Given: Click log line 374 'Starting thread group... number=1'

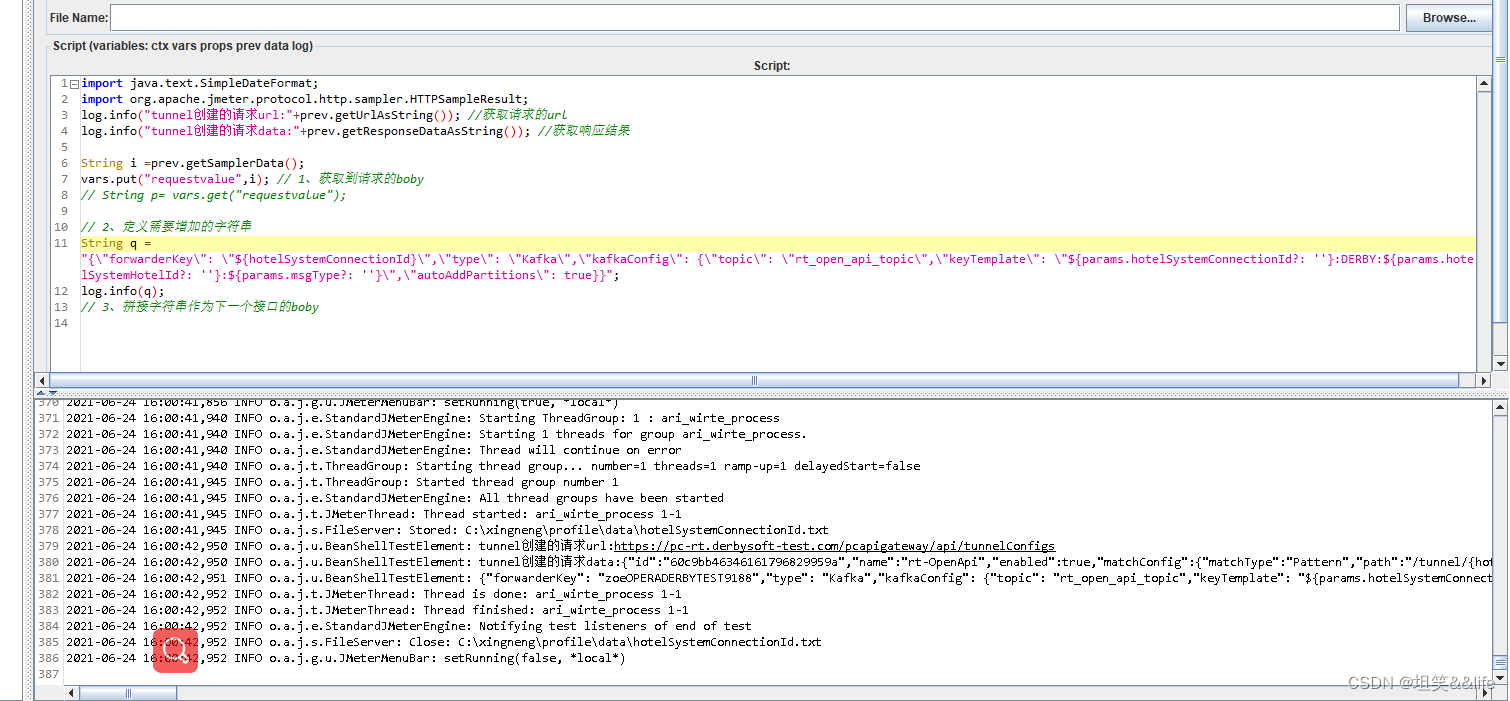Looking at the screenshot, I should [x=493, y=466].
